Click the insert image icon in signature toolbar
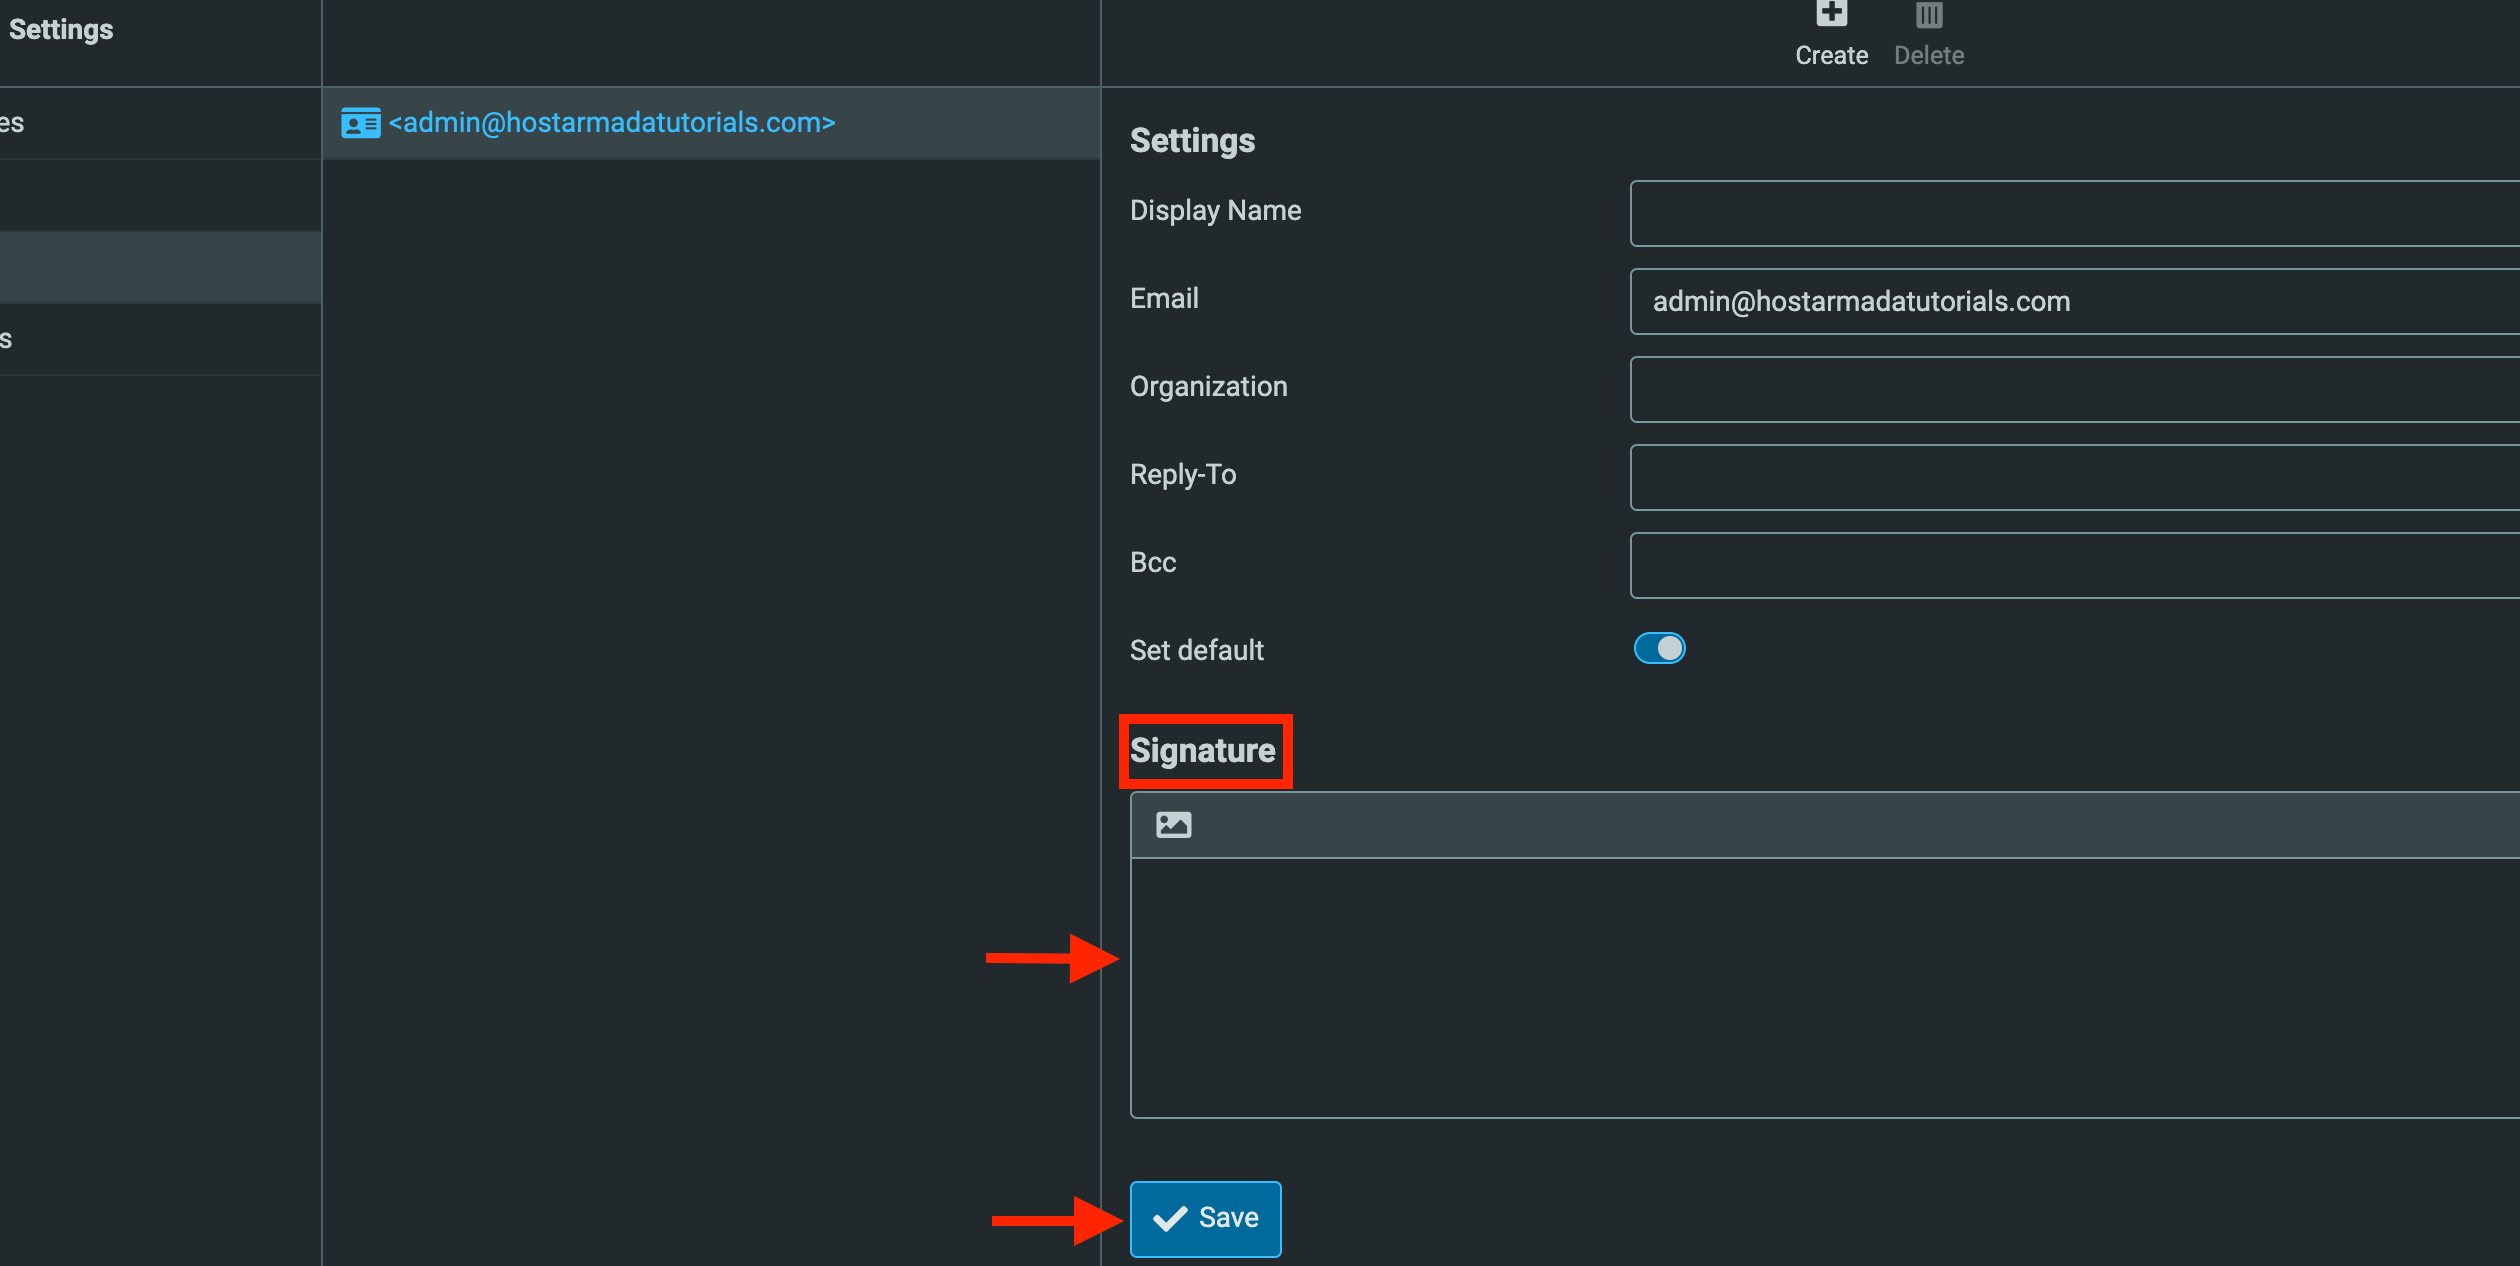The width and height of the screenshot is (2520, 1266). (x=1173, y=824)
